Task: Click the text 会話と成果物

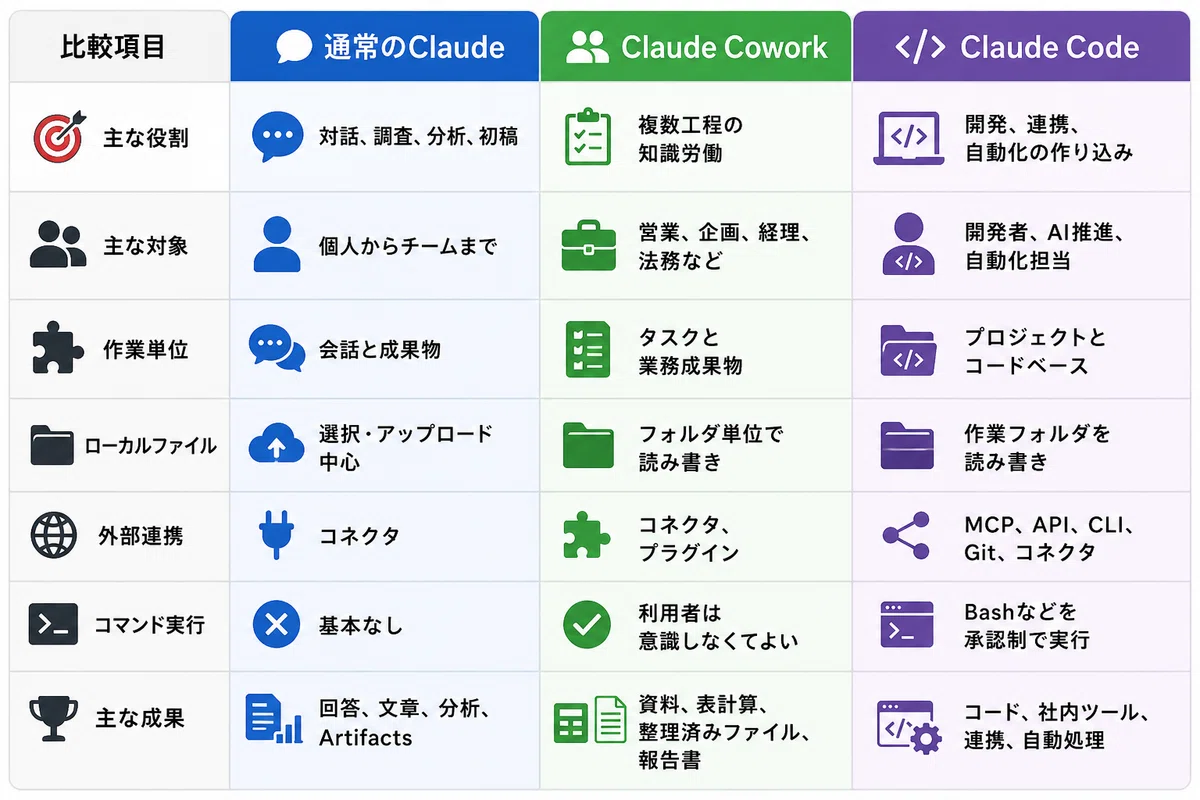Action: click(x=380, y=351)
